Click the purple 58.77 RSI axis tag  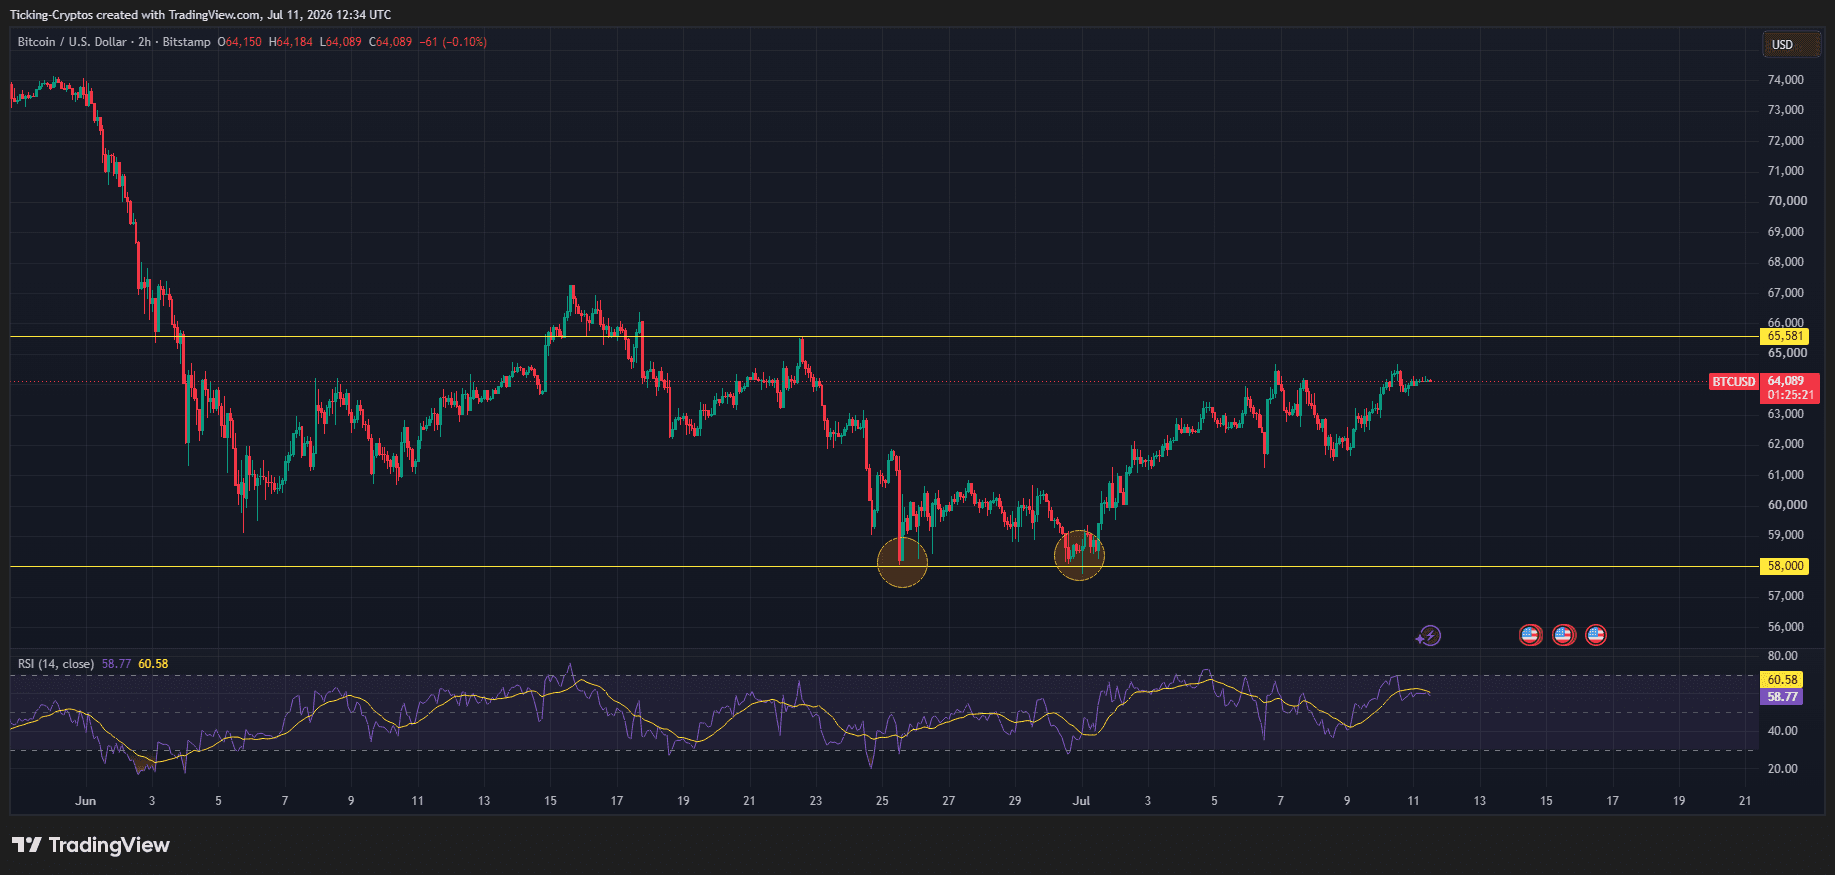(x=1782, y=697)
